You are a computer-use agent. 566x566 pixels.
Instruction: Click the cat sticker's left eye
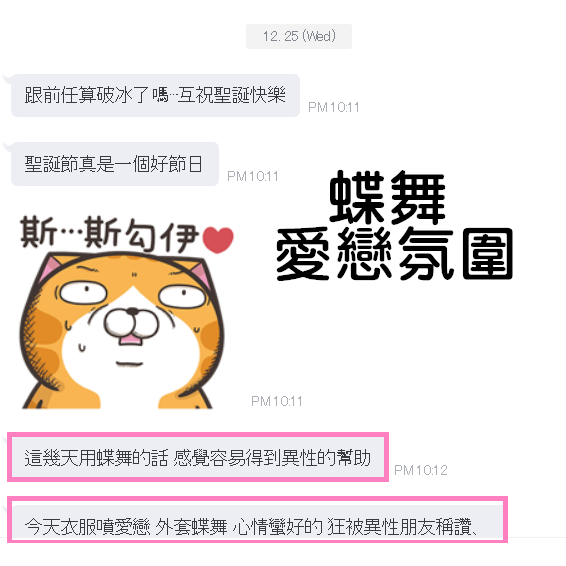pos(83,292)
